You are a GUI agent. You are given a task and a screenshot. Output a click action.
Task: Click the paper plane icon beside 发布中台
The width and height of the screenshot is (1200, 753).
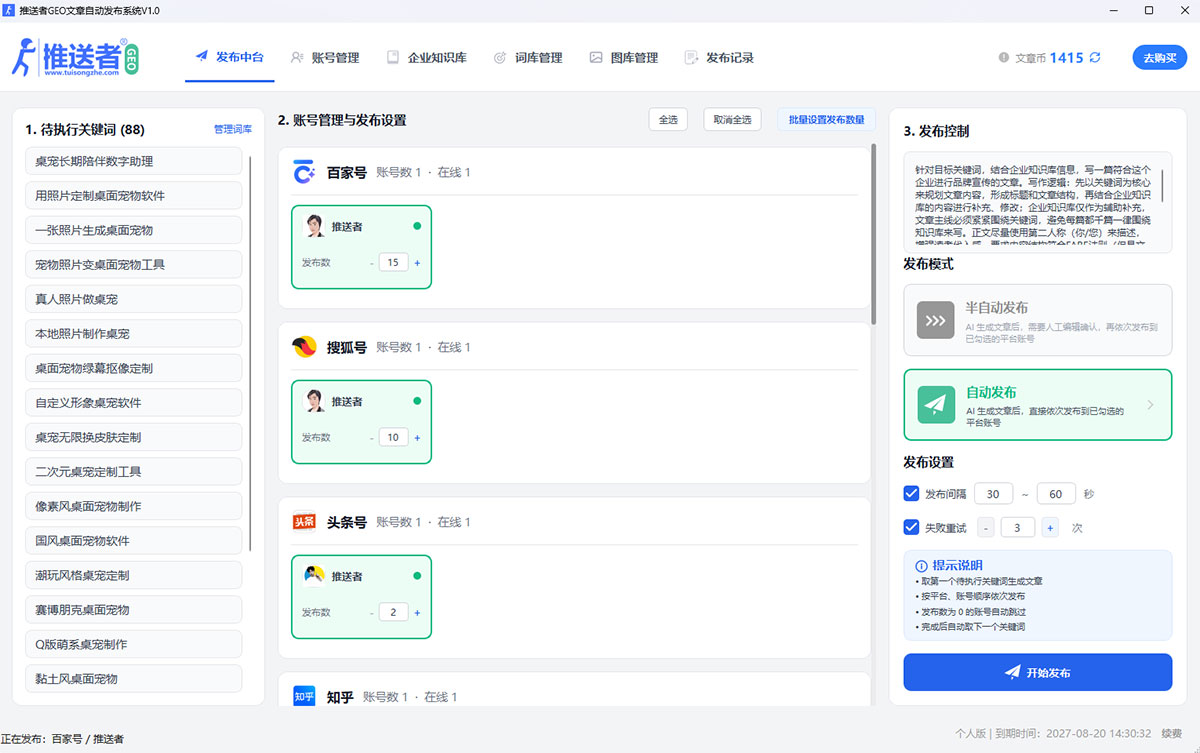(202, 57)
